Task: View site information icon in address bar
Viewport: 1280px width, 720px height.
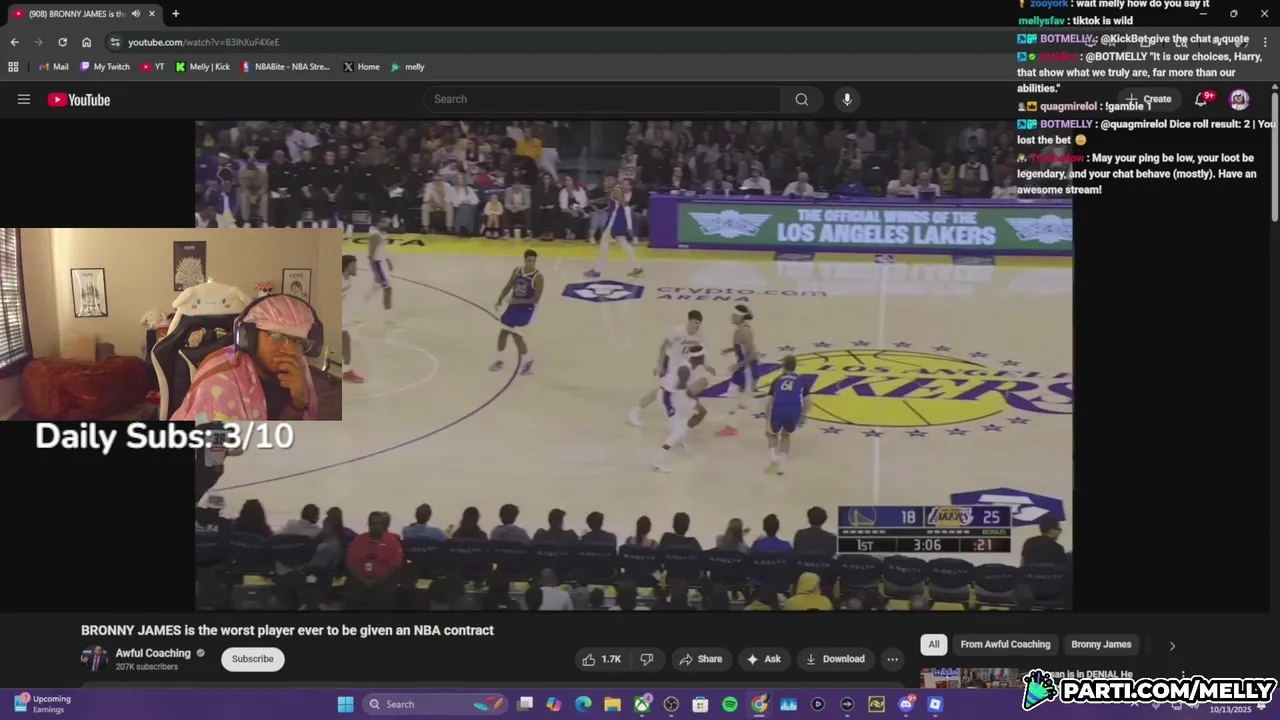Action: pos(115,42)
